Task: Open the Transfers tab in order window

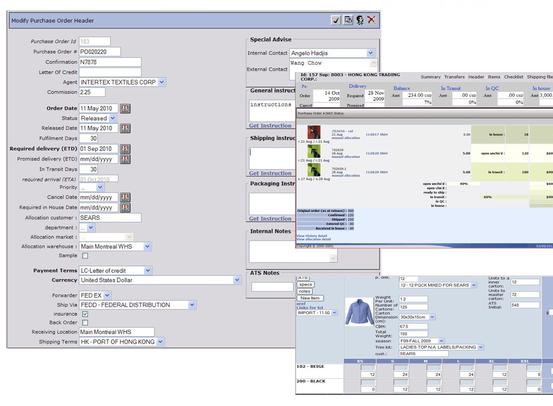Action: click(454, 77)
